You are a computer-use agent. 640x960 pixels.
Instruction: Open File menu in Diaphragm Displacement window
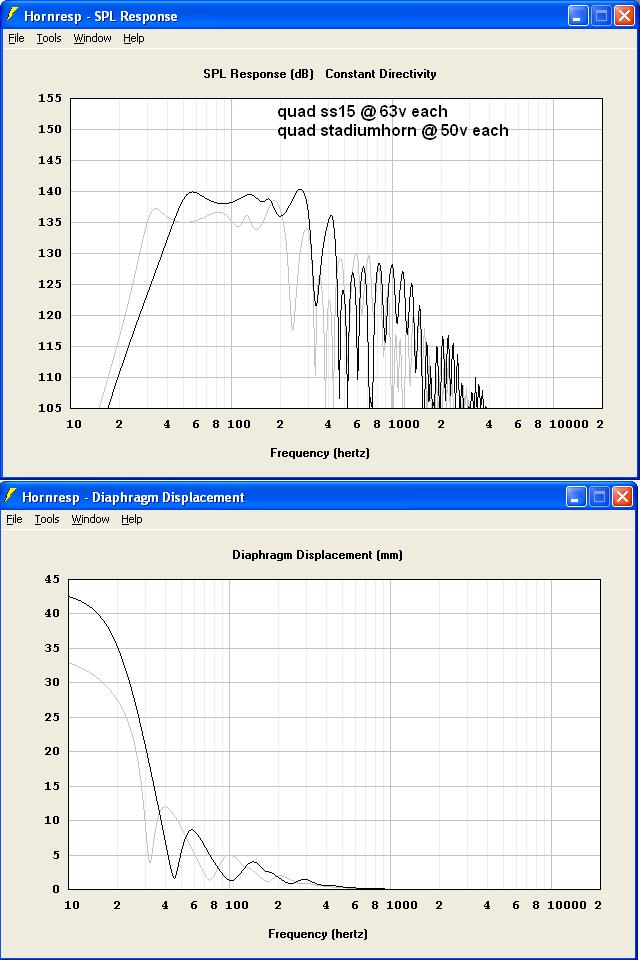(14, 519)
